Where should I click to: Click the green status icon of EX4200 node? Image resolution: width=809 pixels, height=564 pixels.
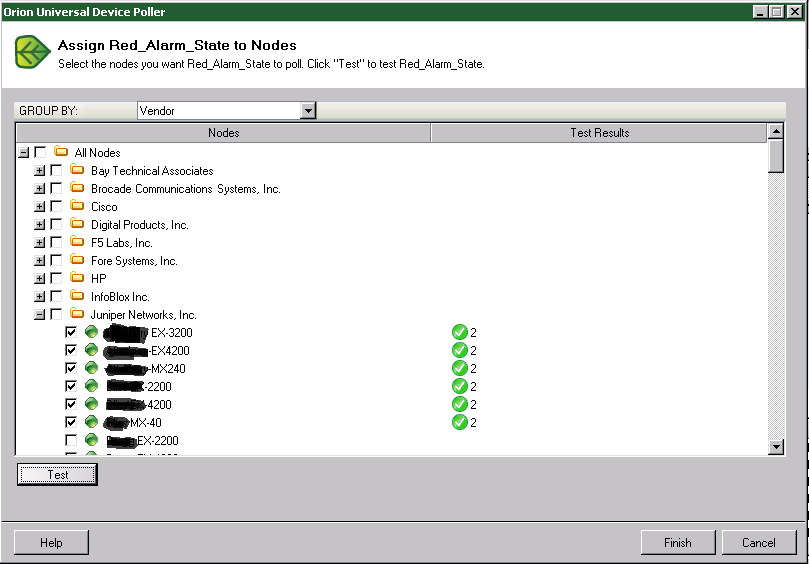91,350
